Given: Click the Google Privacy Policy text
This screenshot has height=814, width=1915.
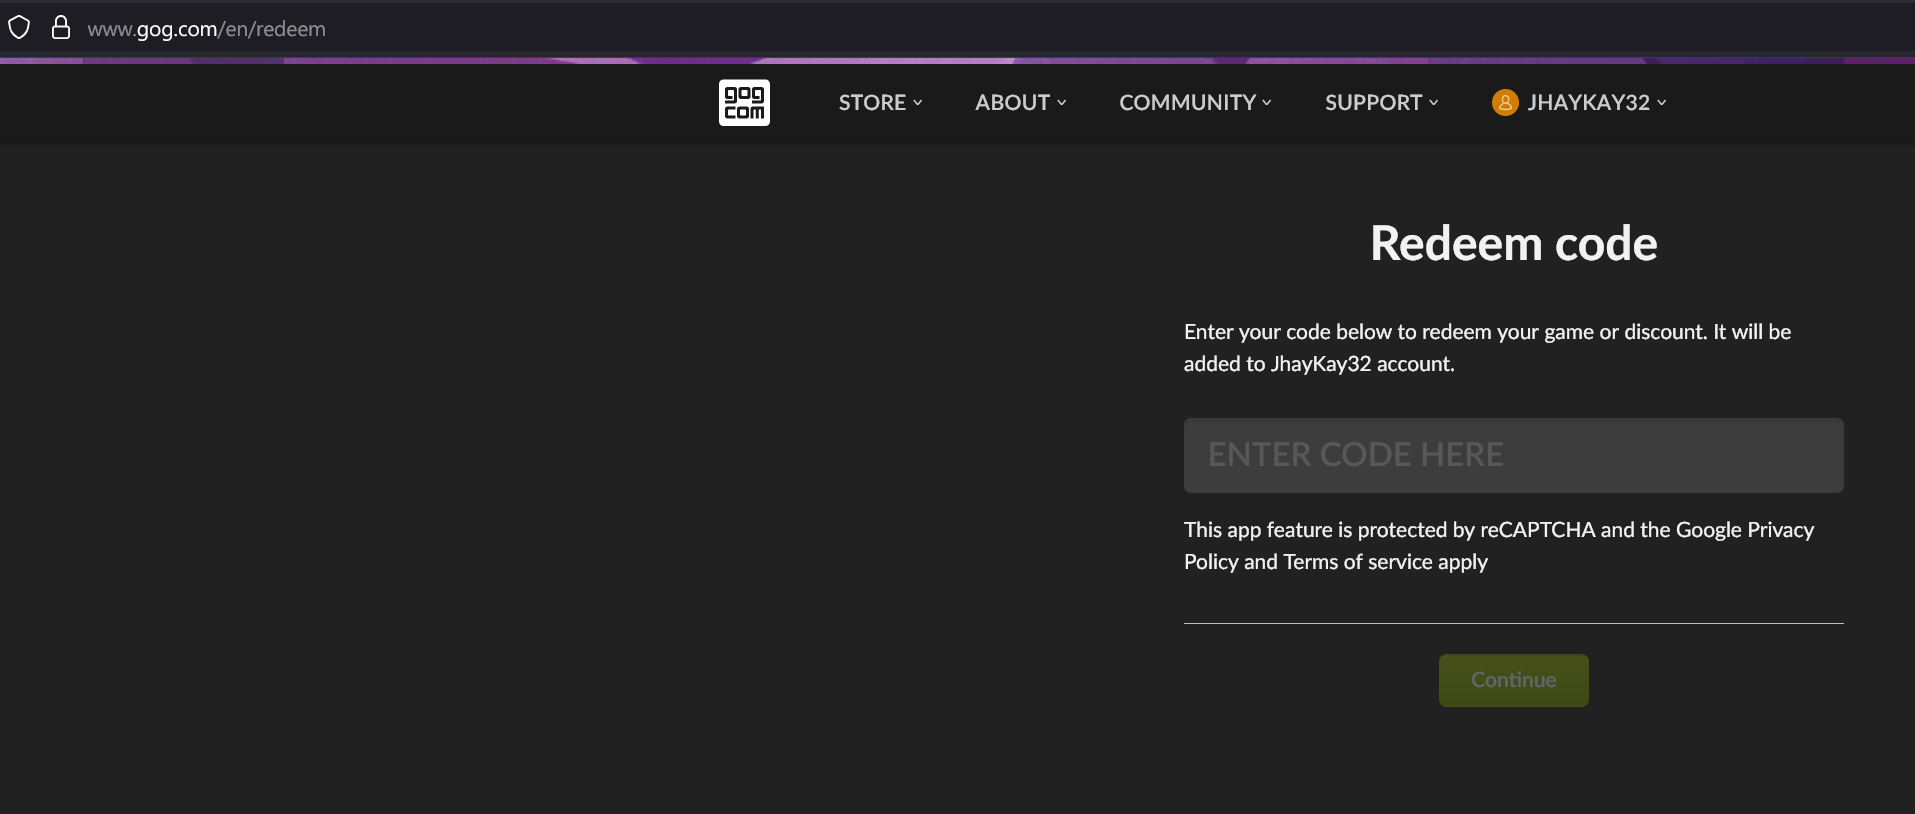Looking at the screenshot, I should coord(1744,530).
